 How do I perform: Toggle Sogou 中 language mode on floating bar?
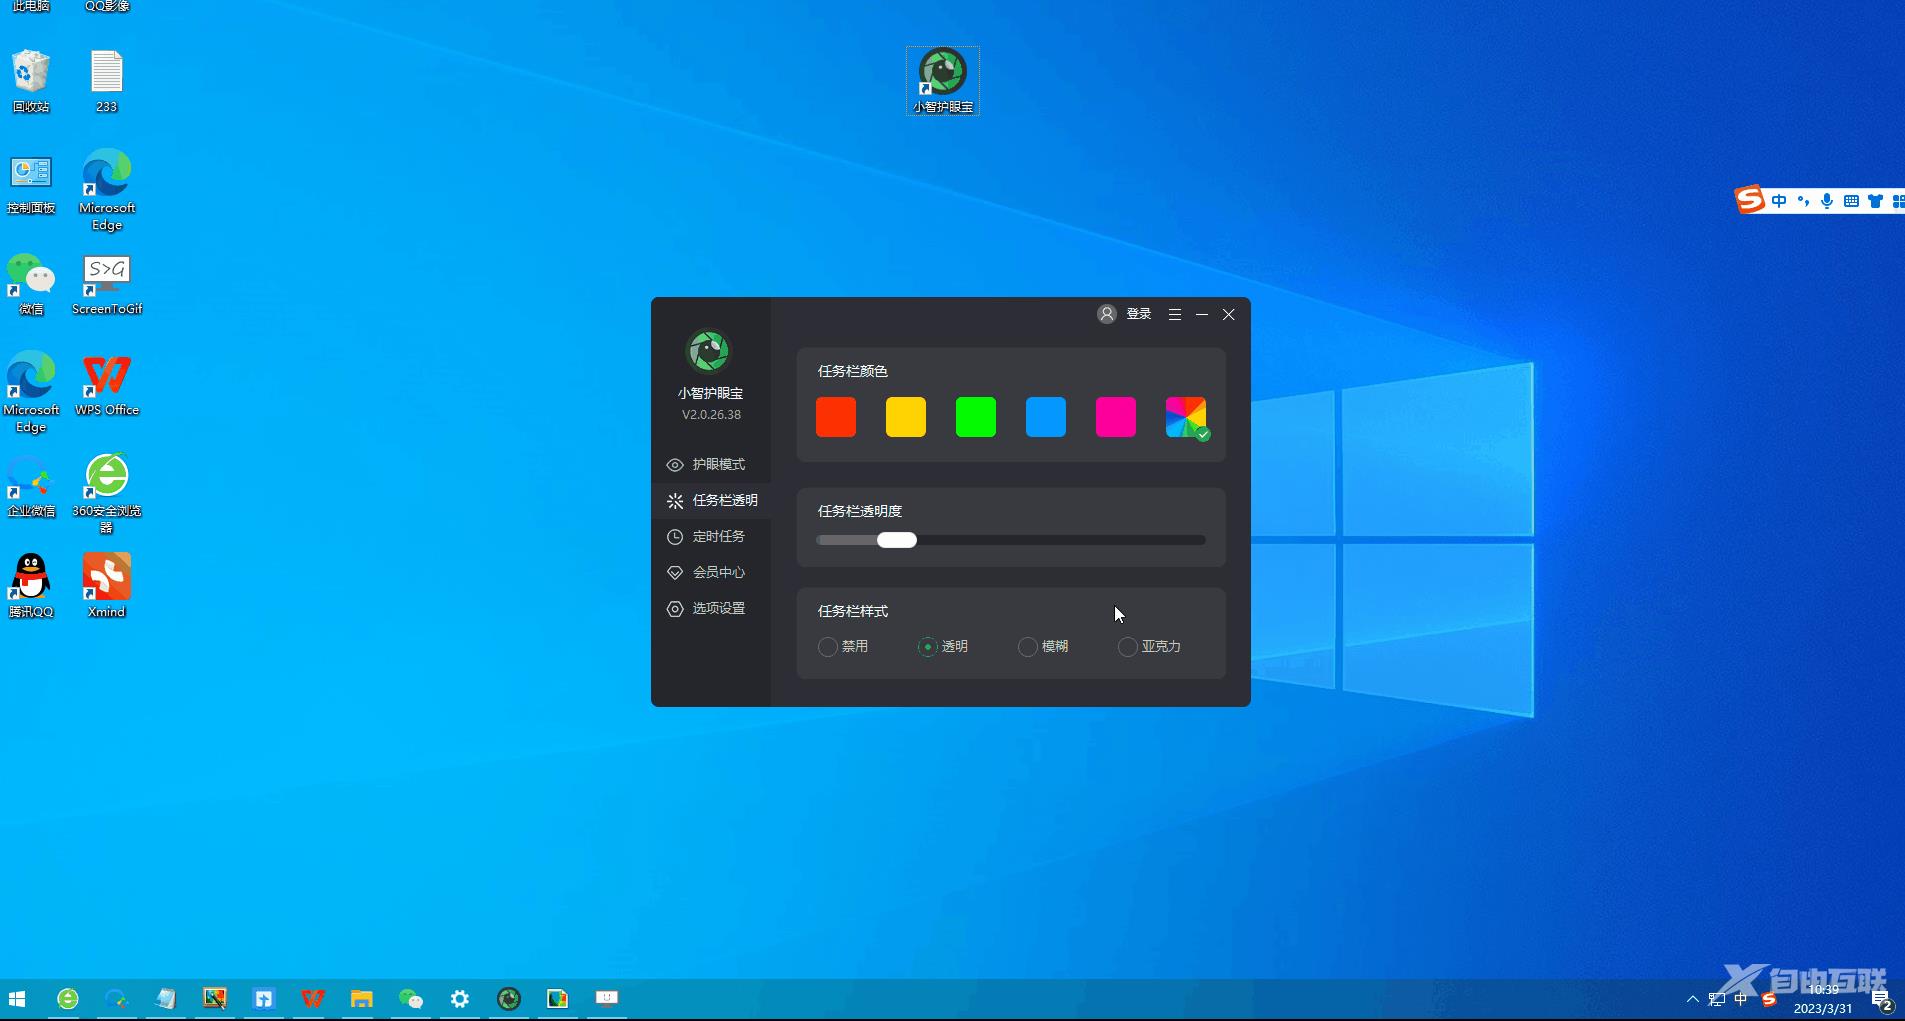tap(1779, 201)
